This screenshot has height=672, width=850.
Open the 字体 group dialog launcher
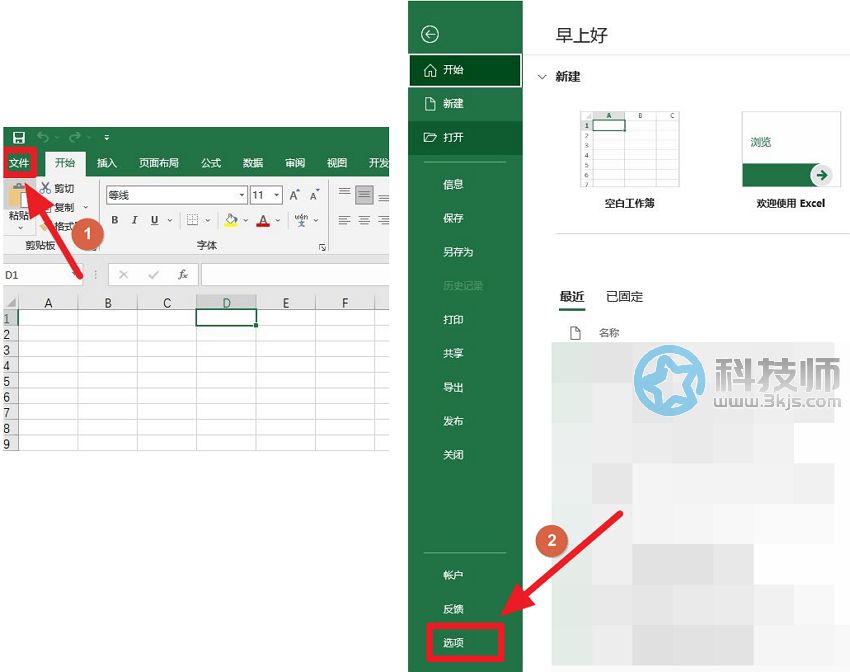(323, 248)
